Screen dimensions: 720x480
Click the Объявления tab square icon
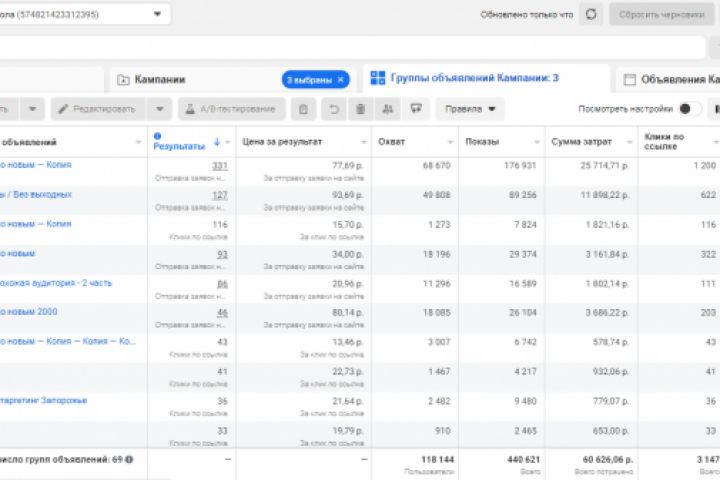point(630,79)
